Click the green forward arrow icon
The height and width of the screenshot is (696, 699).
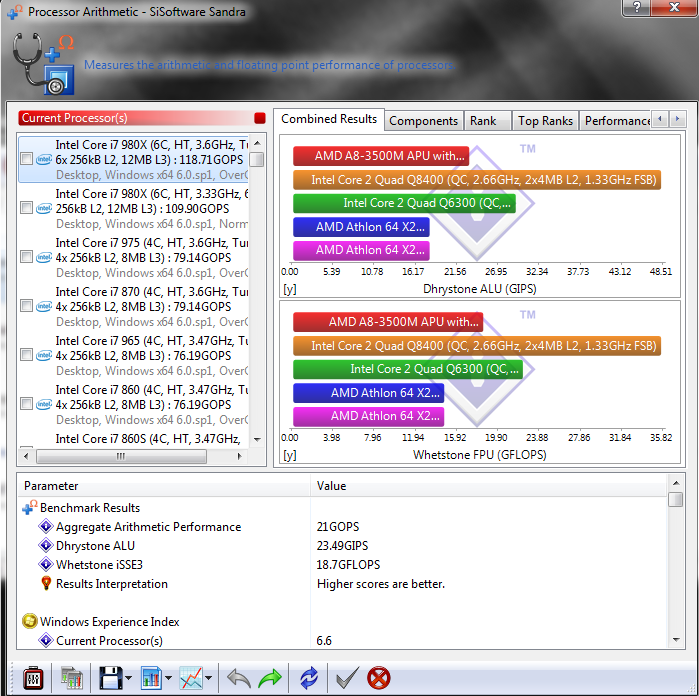[x=270, y=678]
